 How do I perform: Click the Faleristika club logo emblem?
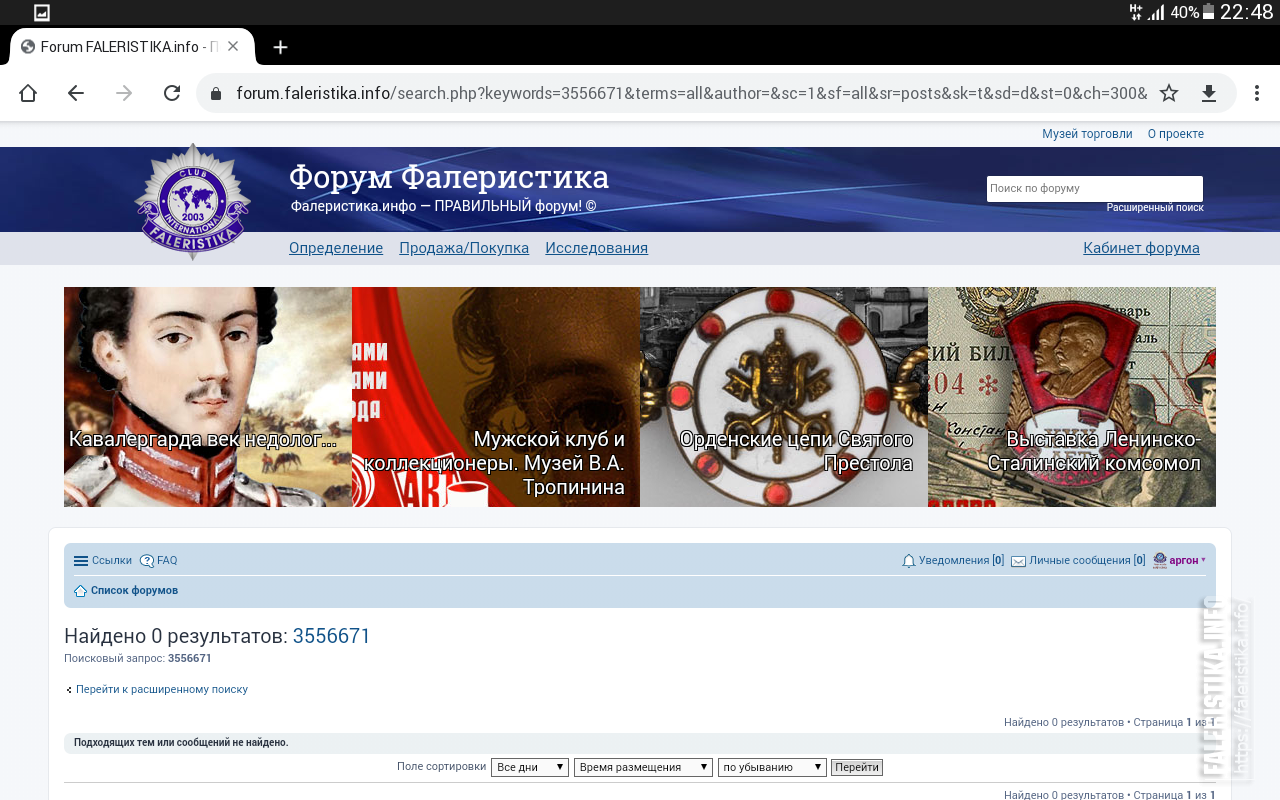coord(193,202)
